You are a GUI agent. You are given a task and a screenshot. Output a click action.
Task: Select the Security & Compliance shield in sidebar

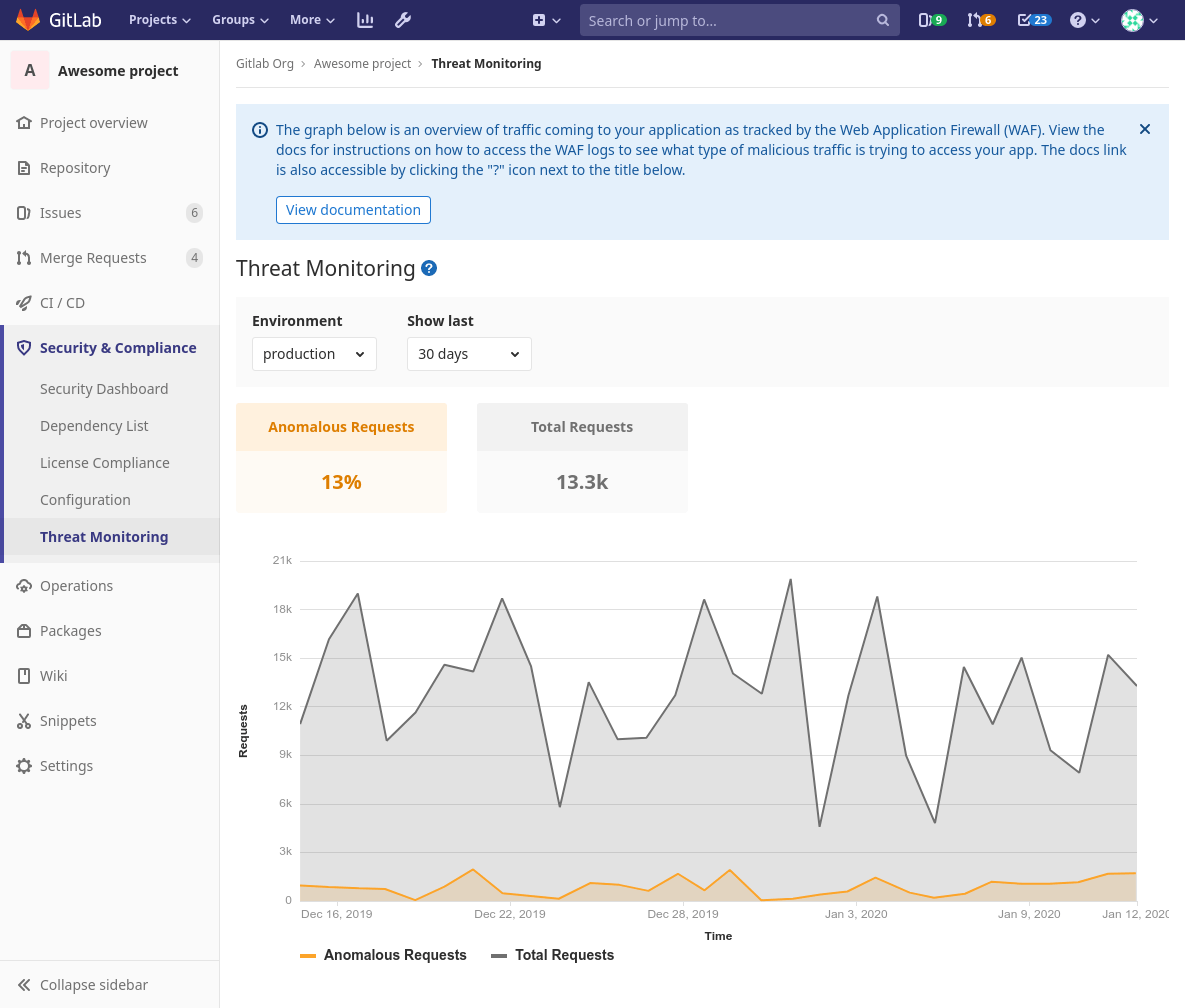click(23, 347)
